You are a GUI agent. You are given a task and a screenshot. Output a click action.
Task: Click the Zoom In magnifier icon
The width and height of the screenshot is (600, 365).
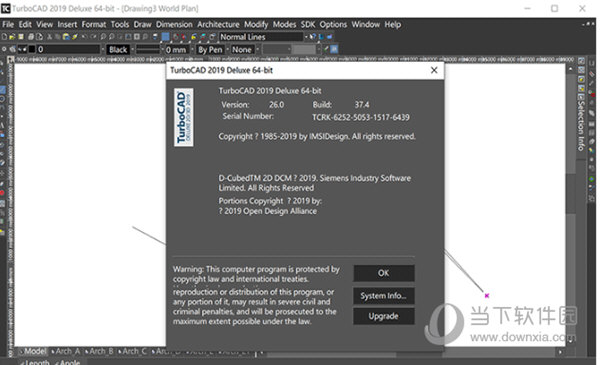[103, 37]
